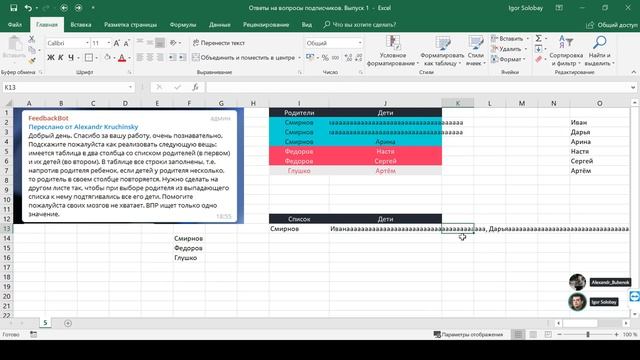Open the Общий number format dropdown
This screenshot has height=360, width=640.
(x=360, y=43)
